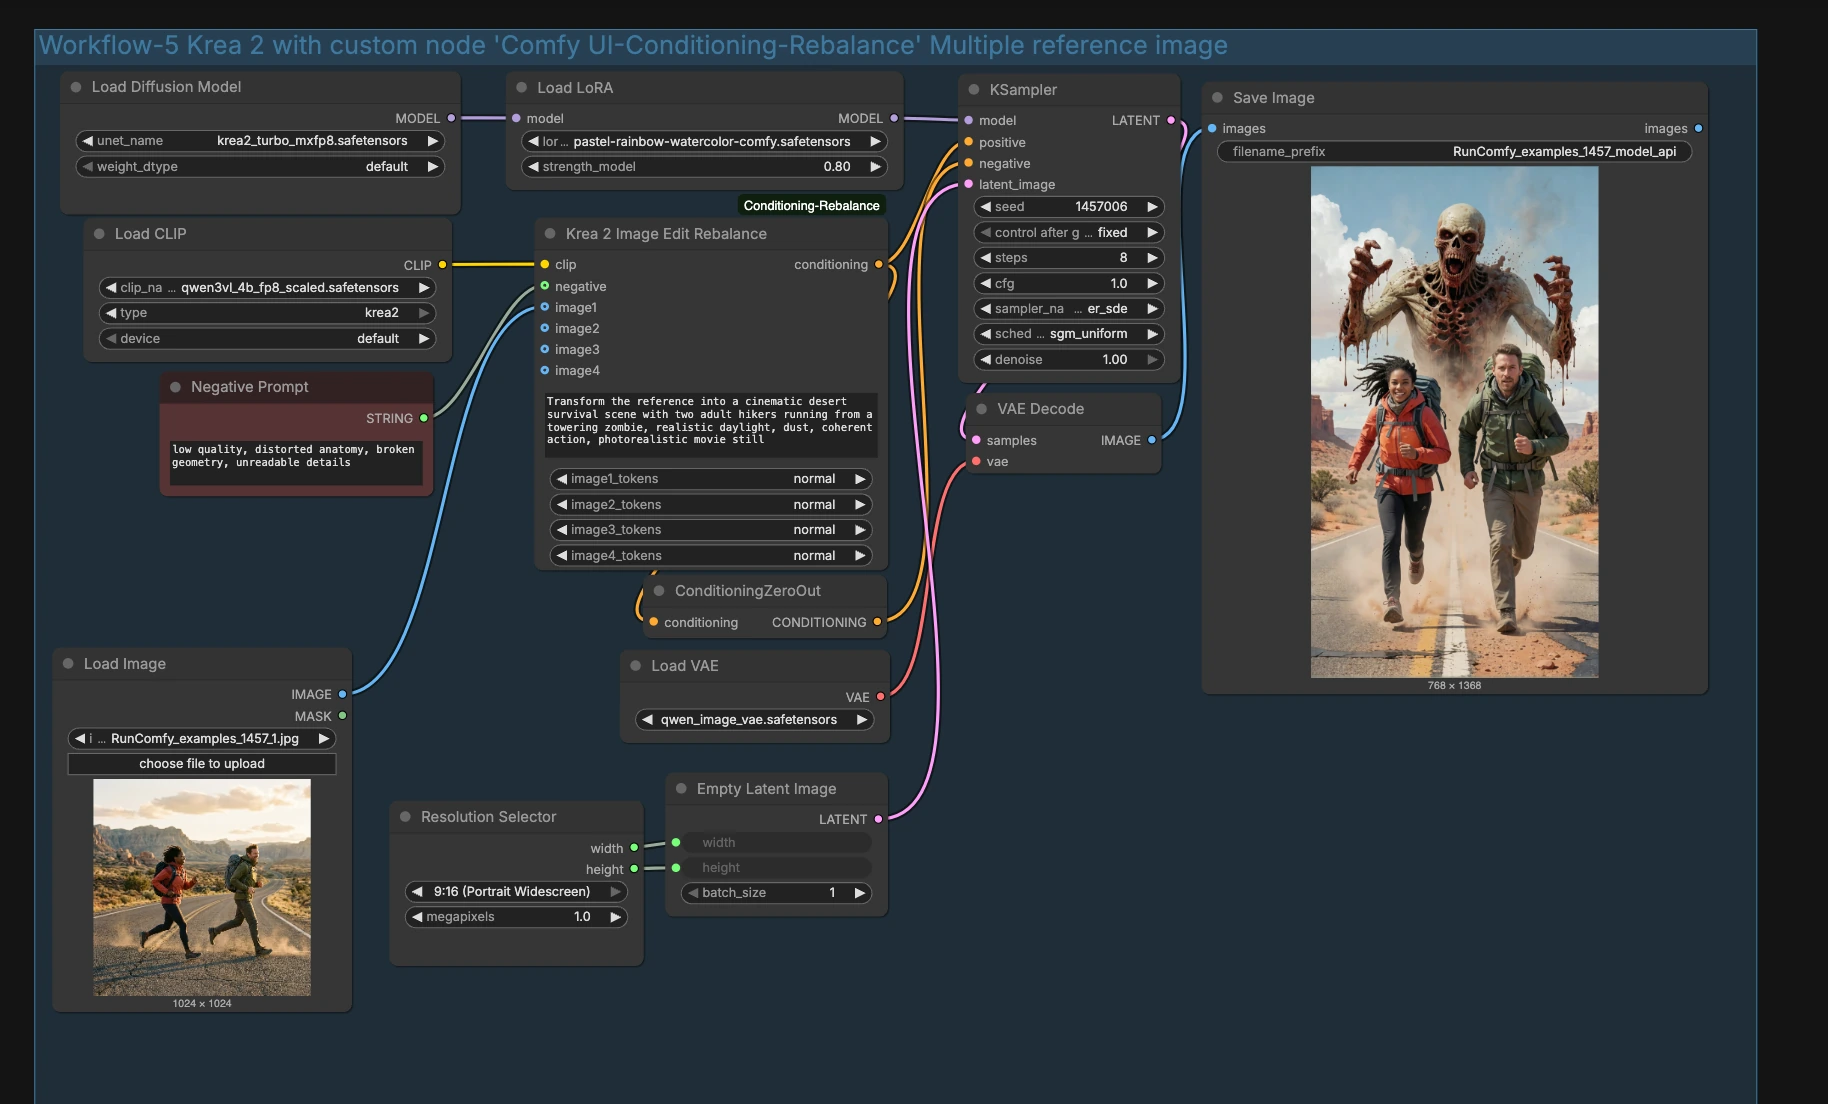Click the Transform the reference prompt text
Screen dimensions: 1828x1104
tap(711, 424)
